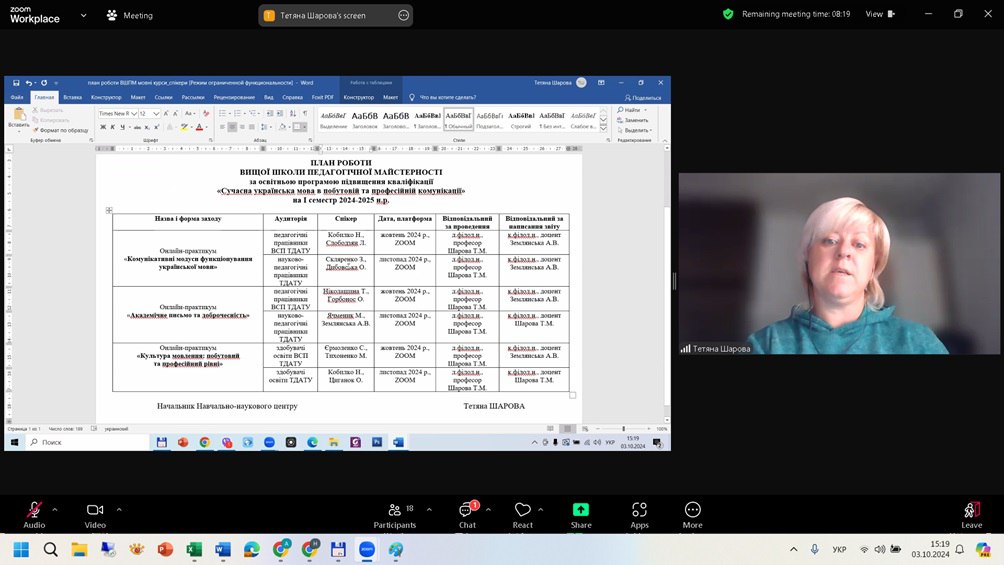This screenshot has height=565, width=1004.
Task: Click the green encryption shield icon
Action: click(x=728, y=14)
